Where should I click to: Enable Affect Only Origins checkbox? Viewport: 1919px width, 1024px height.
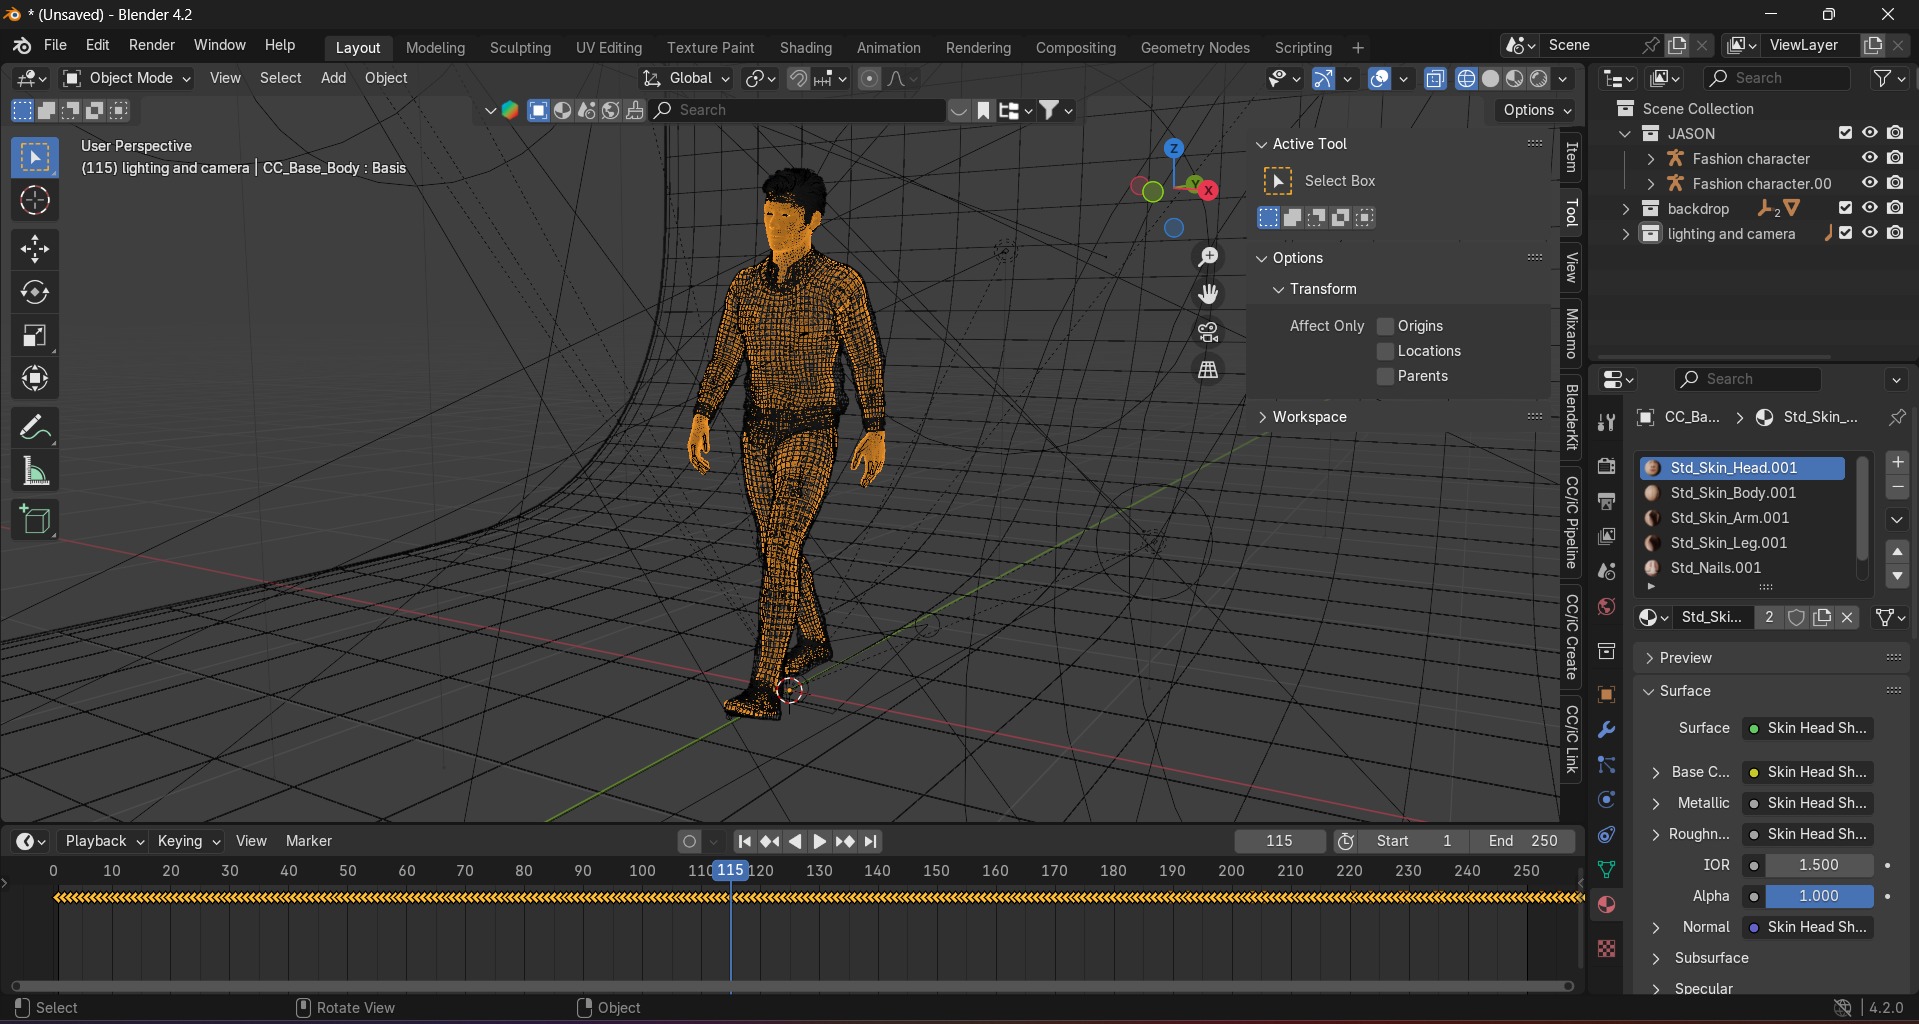pyautogui.click(x=1385, y=326)
